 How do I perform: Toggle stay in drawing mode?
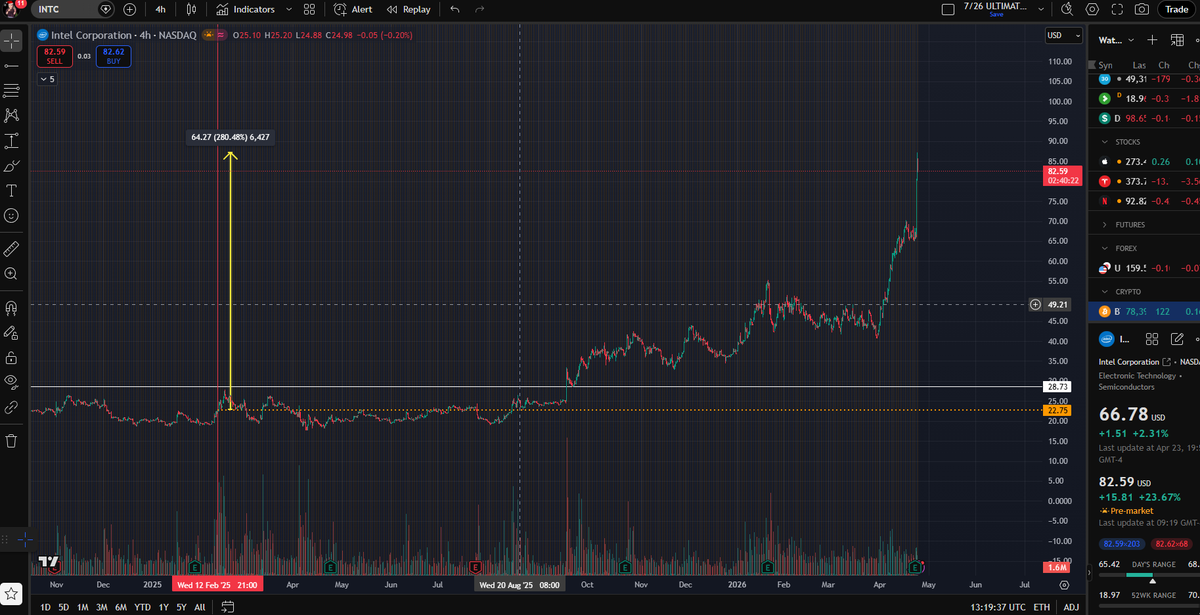pyautogui.click(x=12, y=332)
